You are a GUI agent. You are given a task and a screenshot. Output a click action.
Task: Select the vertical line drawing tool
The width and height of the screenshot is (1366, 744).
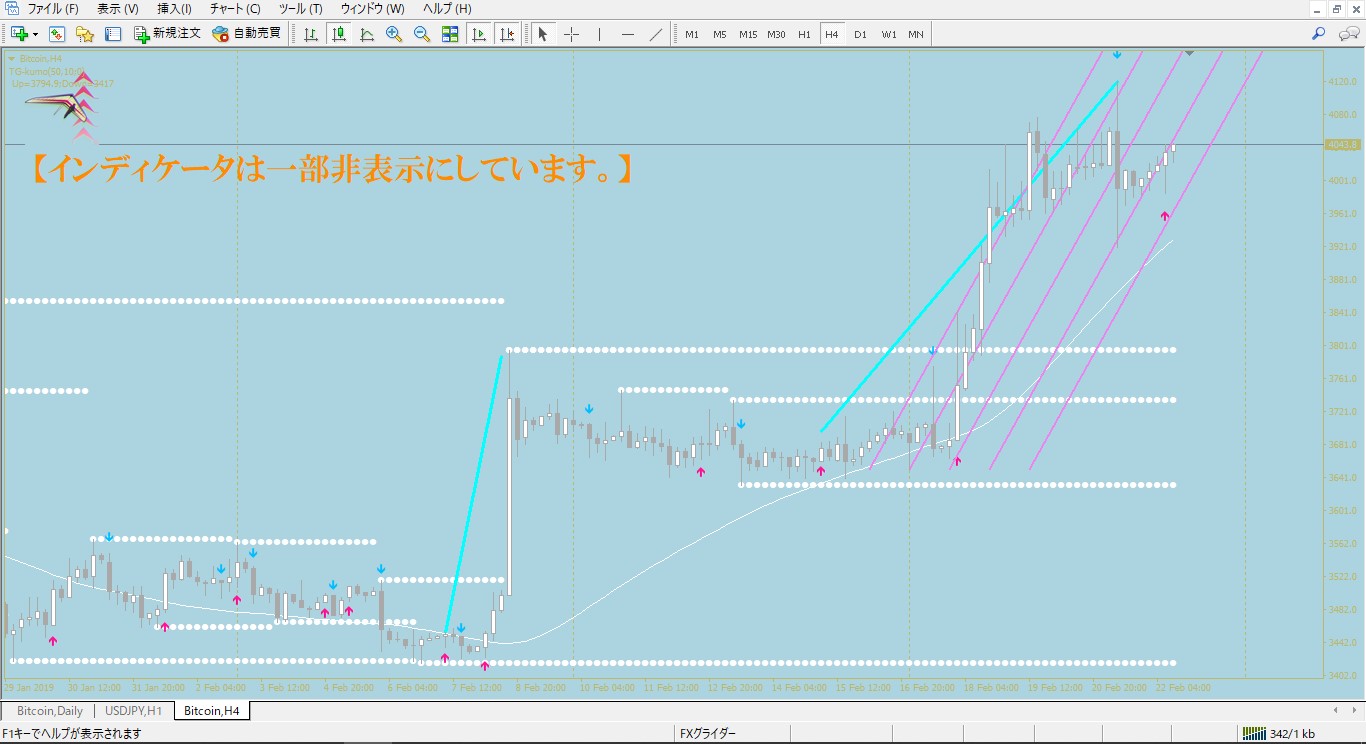tap(599, 34)
